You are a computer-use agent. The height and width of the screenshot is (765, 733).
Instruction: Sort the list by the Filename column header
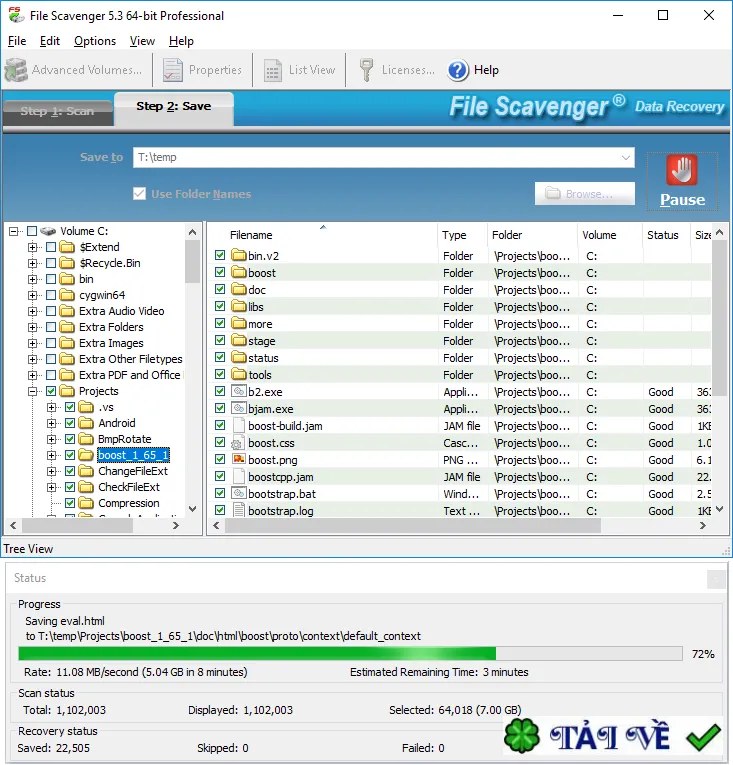(x=251, y=235)
